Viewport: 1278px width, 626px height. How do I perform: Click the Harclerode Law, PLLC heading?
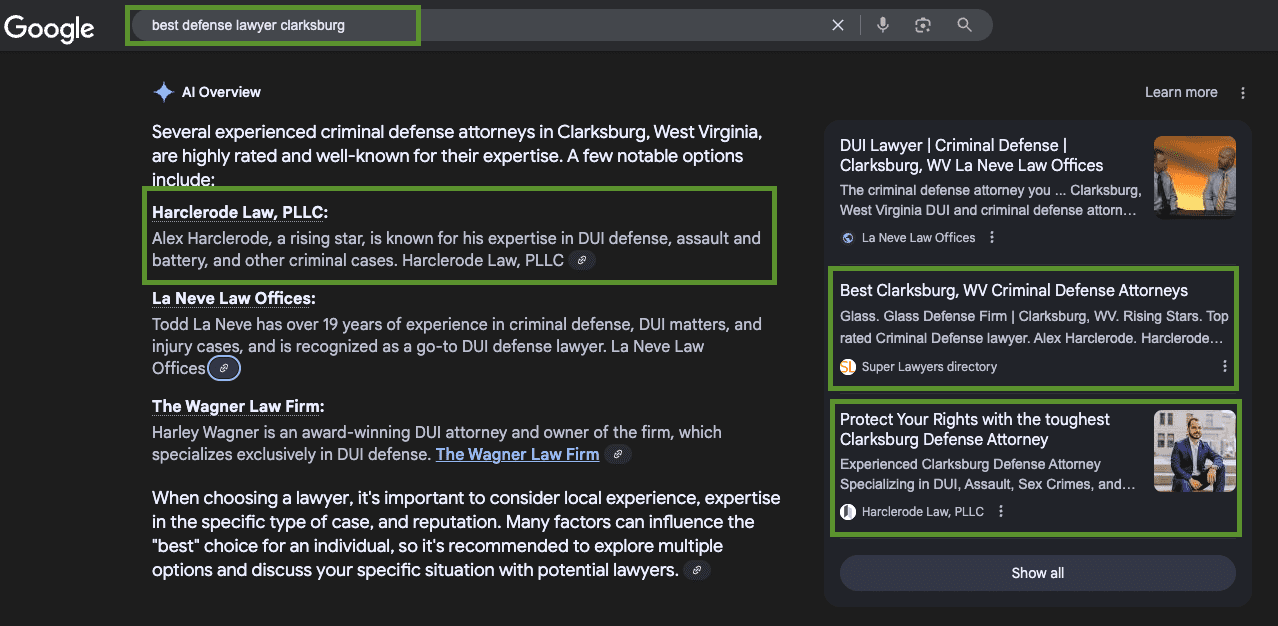(240, 212)
